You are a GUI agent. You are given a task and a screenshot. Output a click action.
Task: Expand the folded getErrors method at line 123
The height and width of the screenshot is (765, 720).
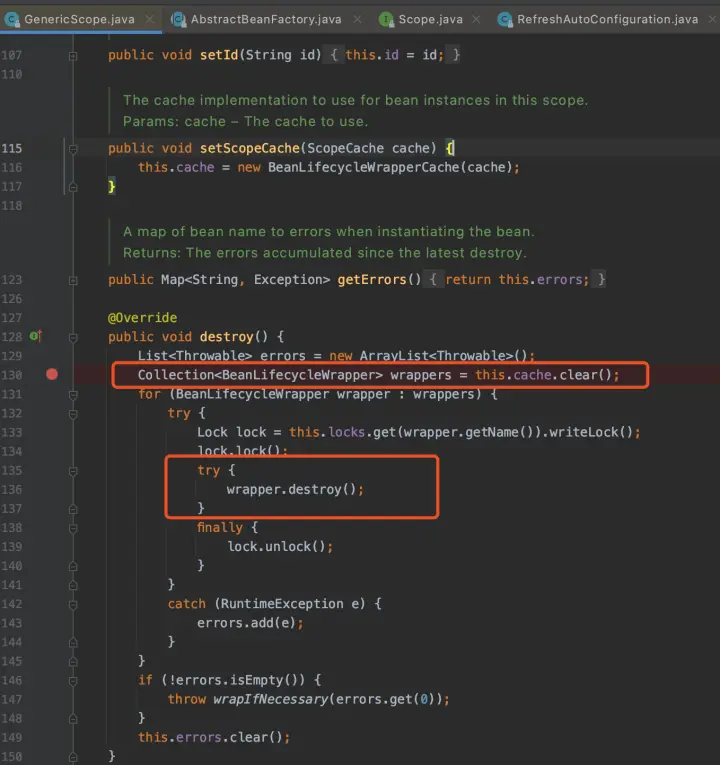pyautogui.click(x=73, y=280)
